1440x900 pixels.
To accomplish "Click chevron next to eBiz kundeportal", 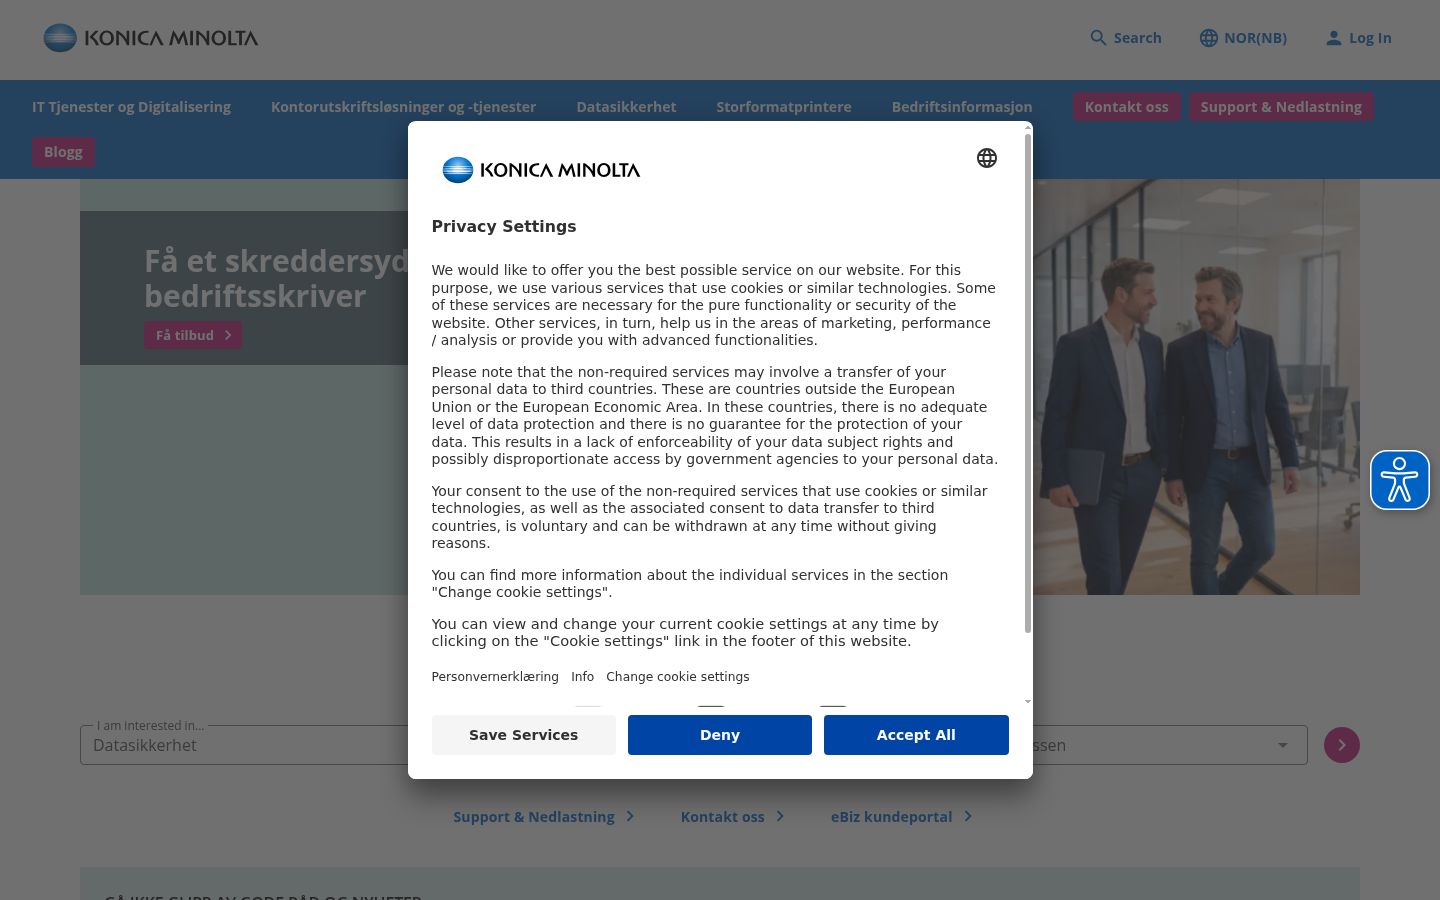I will (968, 817).
